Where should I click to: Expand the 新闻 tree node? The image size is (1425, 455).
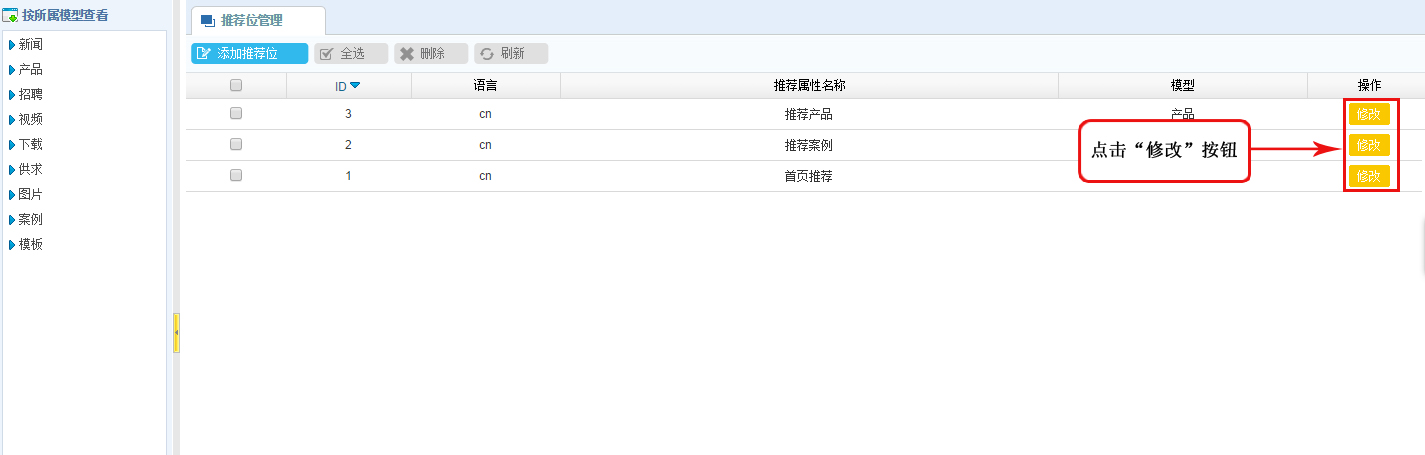(x=12, y=45)
